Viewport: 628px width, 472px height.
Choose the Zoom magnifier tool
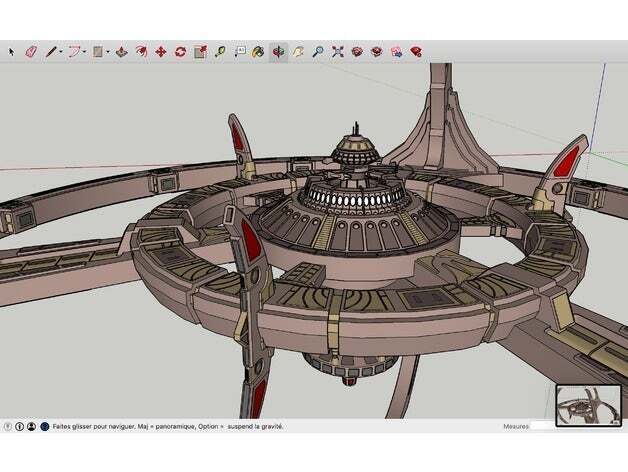coord(318,52)
